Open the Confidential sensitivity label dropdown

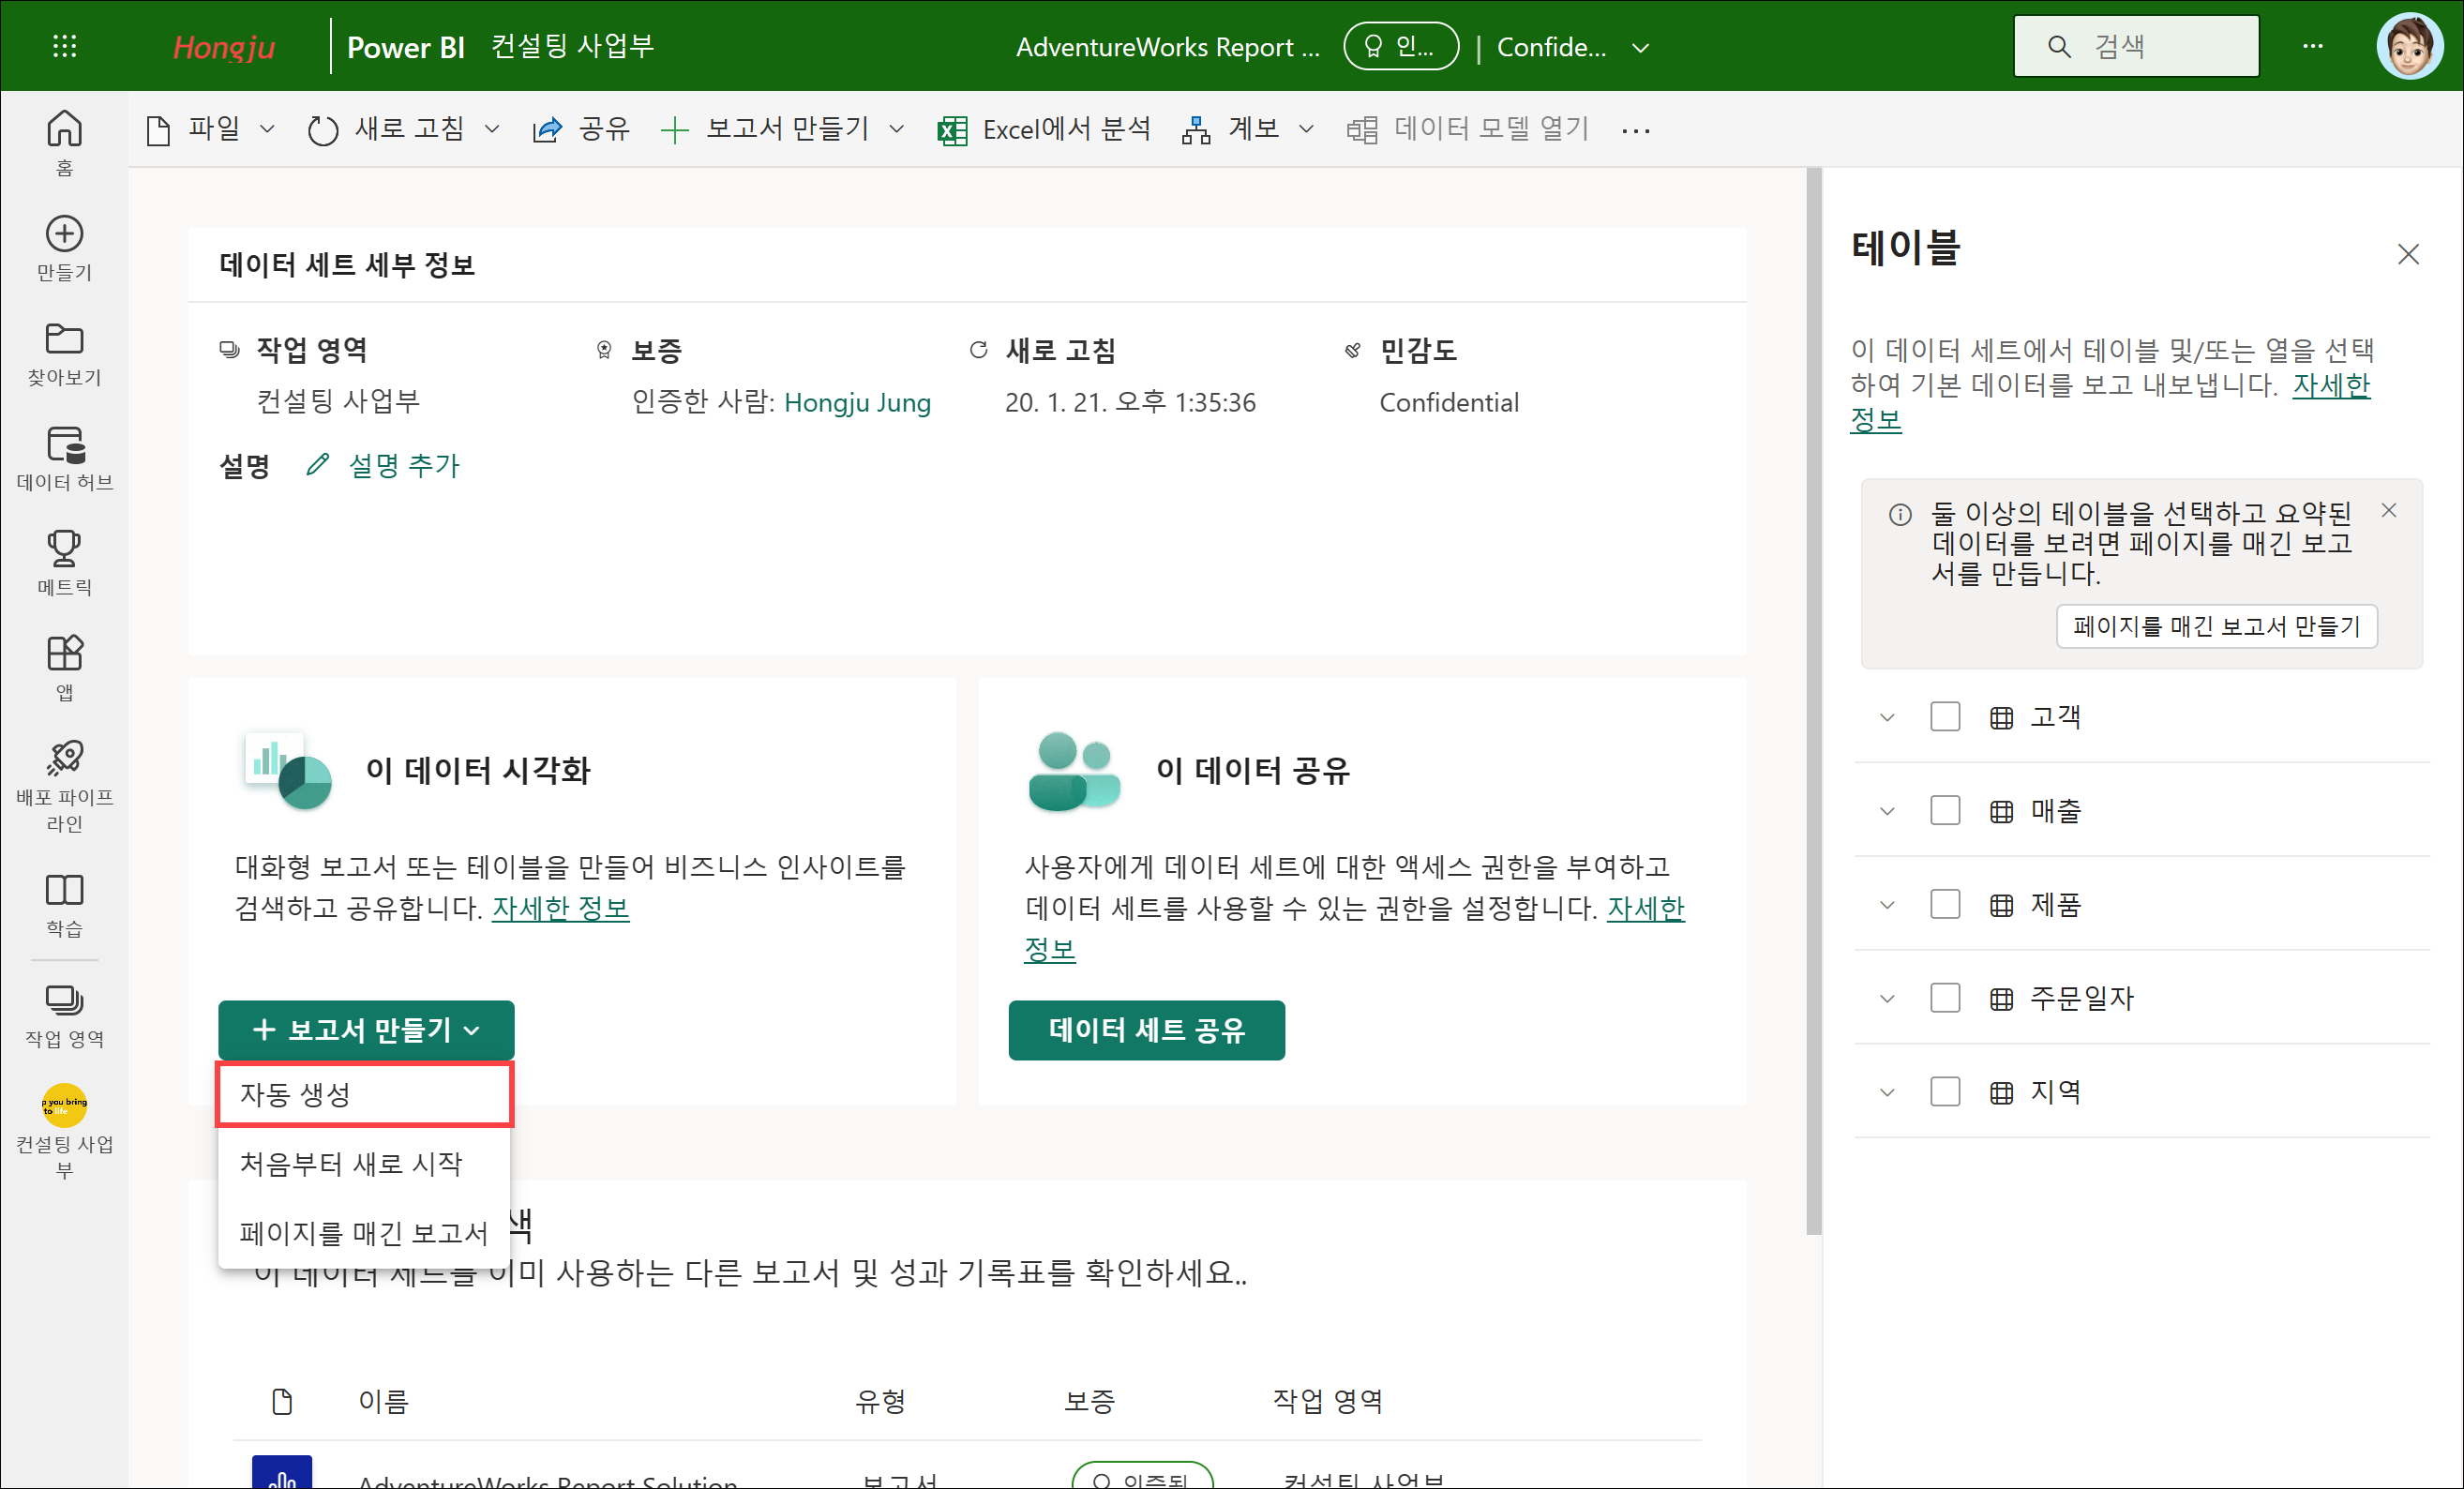[1640, 47]
